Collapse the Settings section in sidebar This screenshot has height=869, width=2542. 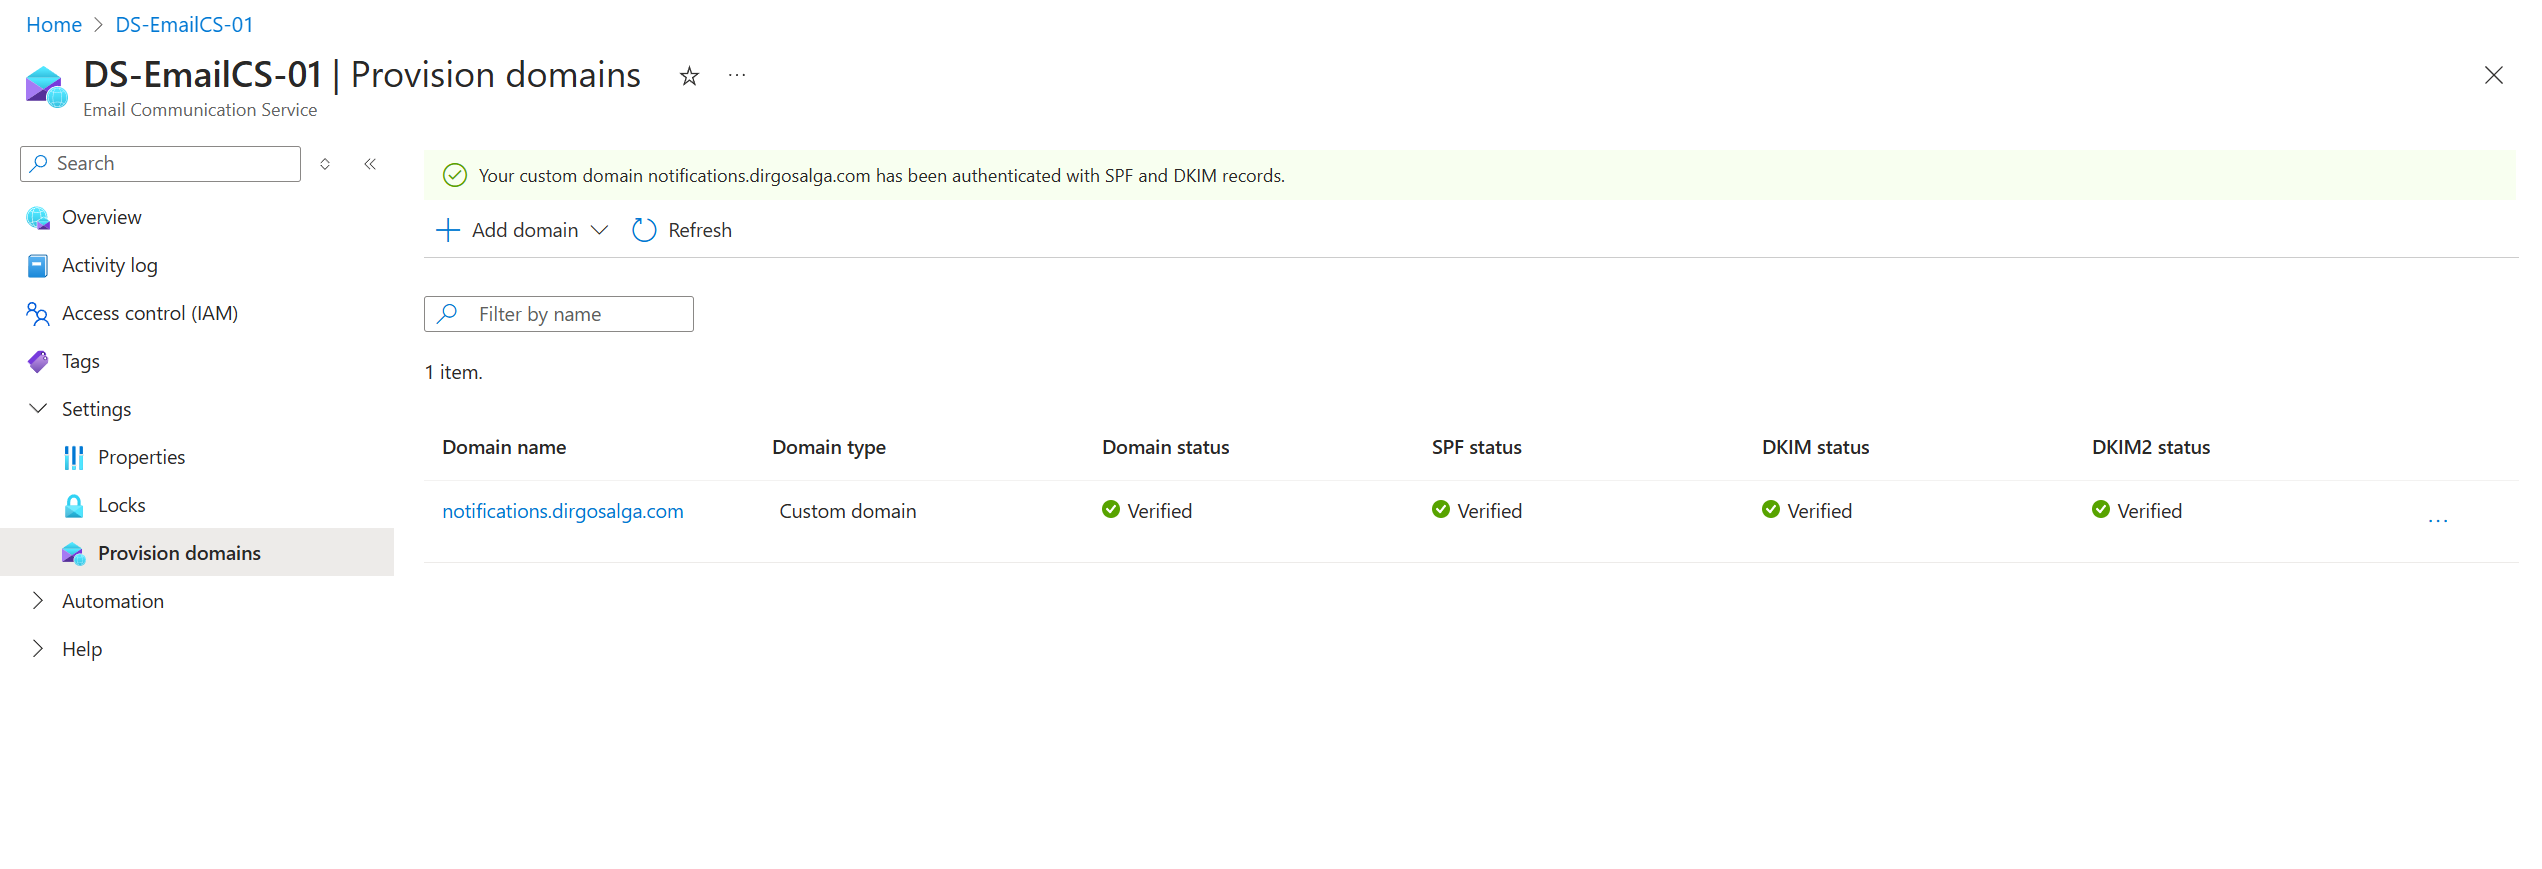pyautogui.click(x=38, y=409)
